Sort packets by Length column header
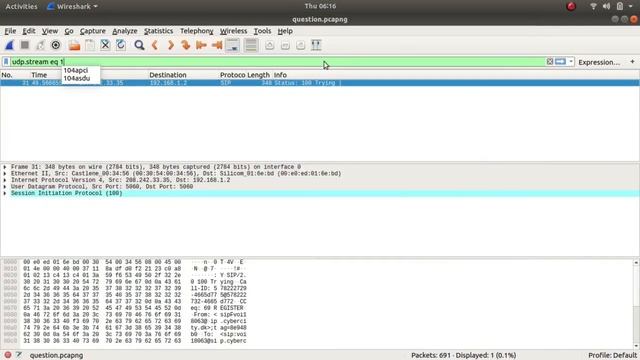The height and width of the screenshot is (360, 640). 258,75
